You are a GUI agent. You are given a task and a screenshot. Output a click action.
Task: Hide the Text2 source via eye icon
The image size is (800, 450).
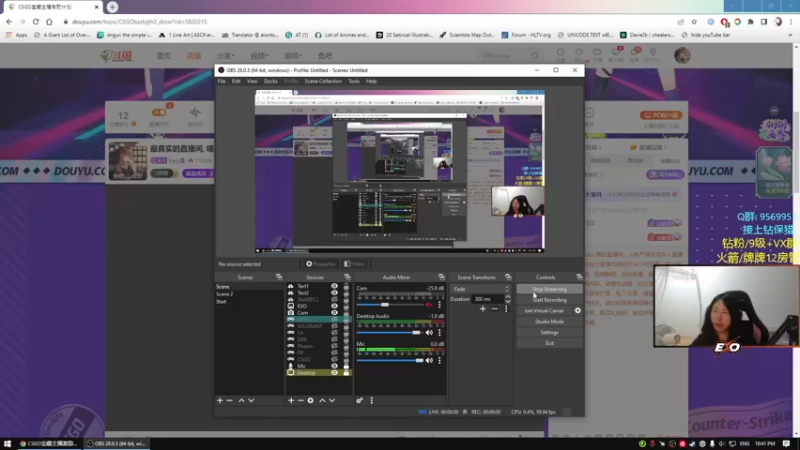pos(334,293)
